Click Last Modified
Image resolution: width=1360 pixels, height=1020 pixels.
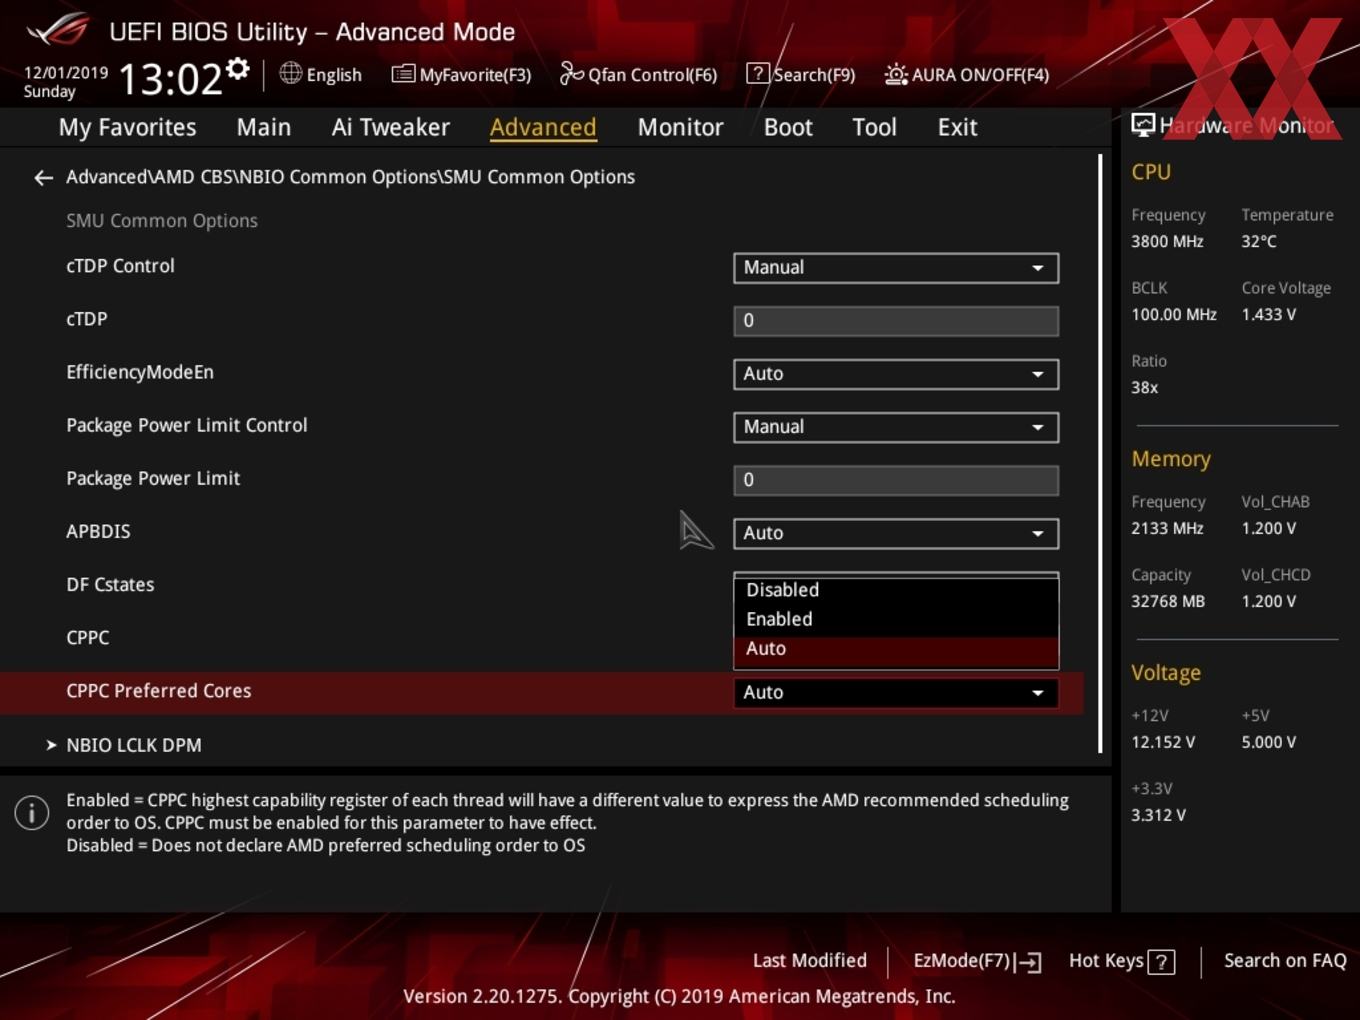(x=809, y=961)
